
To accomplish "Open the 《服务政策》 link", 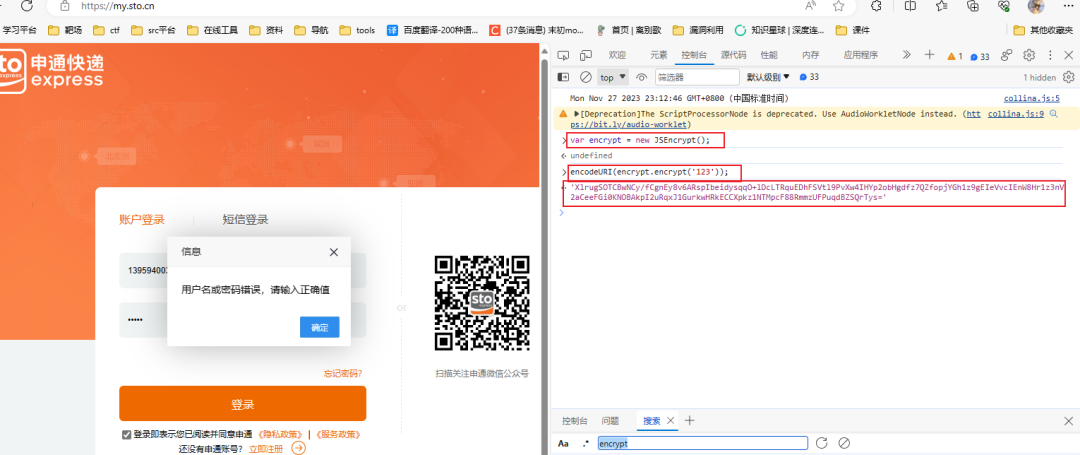I will [x=338, y=434].
